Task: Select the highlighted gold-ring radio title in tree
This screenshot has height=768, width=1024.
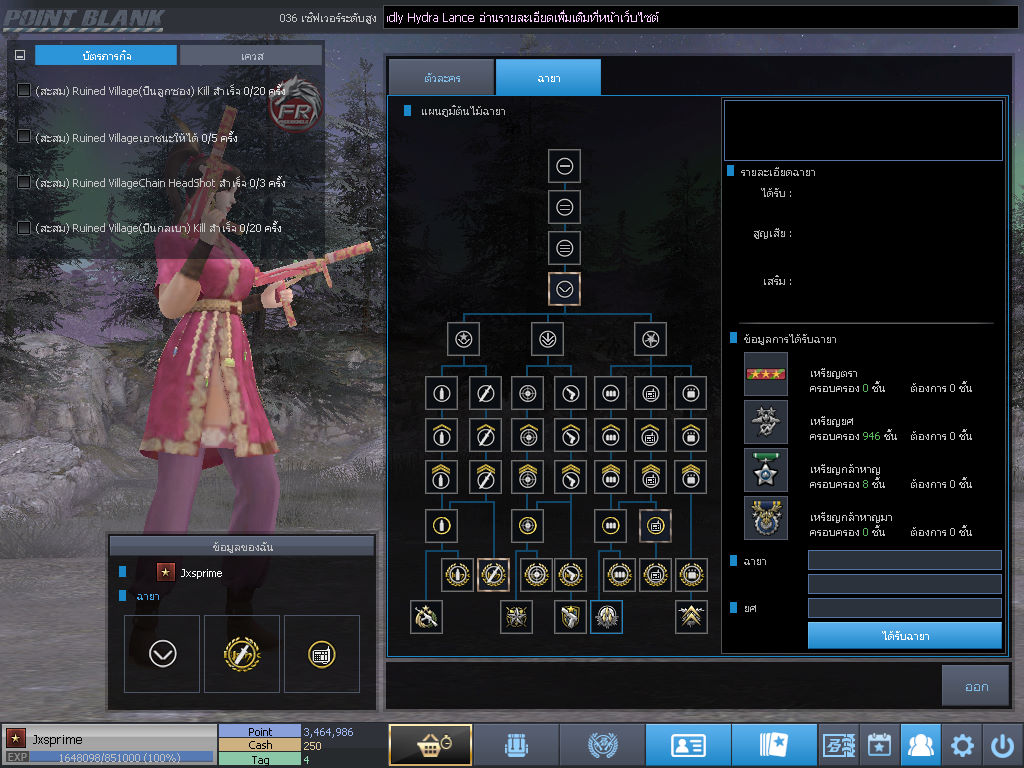Action: coord(655,525)
